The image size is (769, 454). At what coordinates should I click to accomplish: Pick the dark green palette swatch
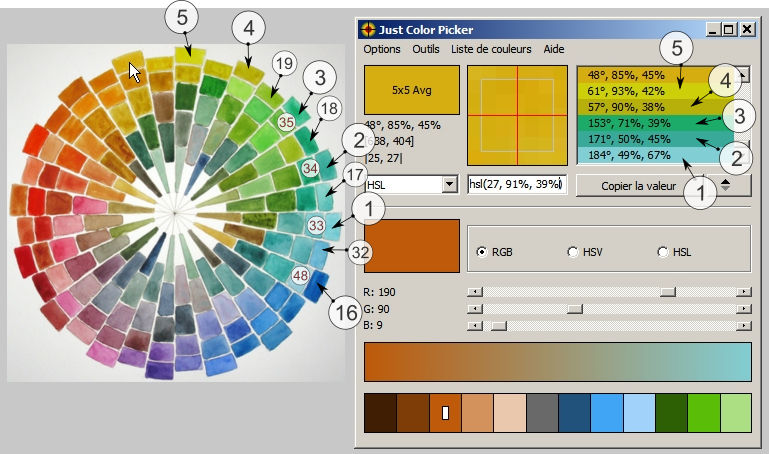coord(671,413)
